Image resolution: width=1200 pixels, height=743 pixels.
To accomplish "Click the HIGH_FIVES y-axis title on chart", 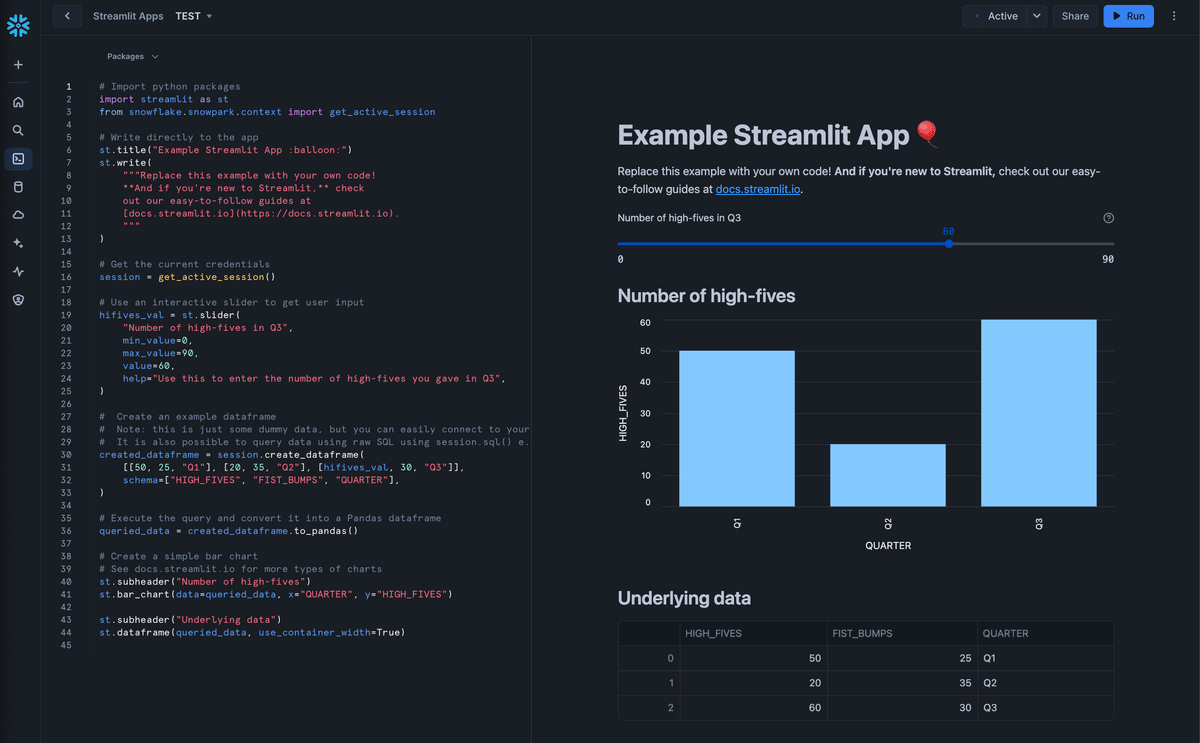I will [x=623, y=414].
